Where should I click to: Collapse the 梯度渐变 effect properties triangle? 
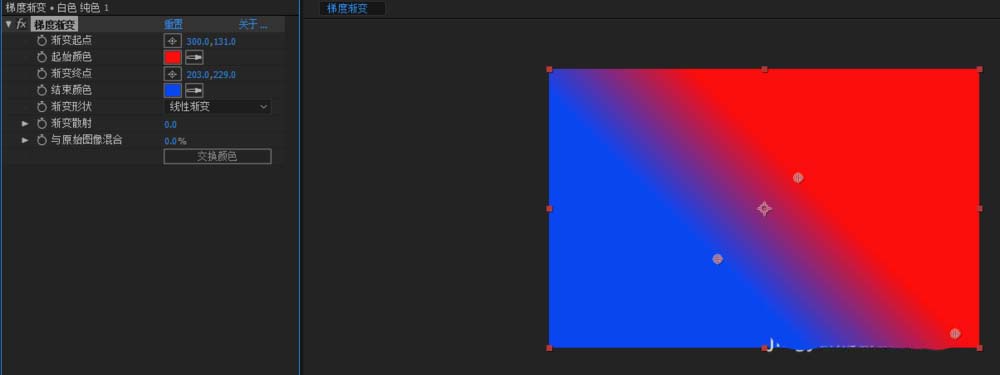8,24
